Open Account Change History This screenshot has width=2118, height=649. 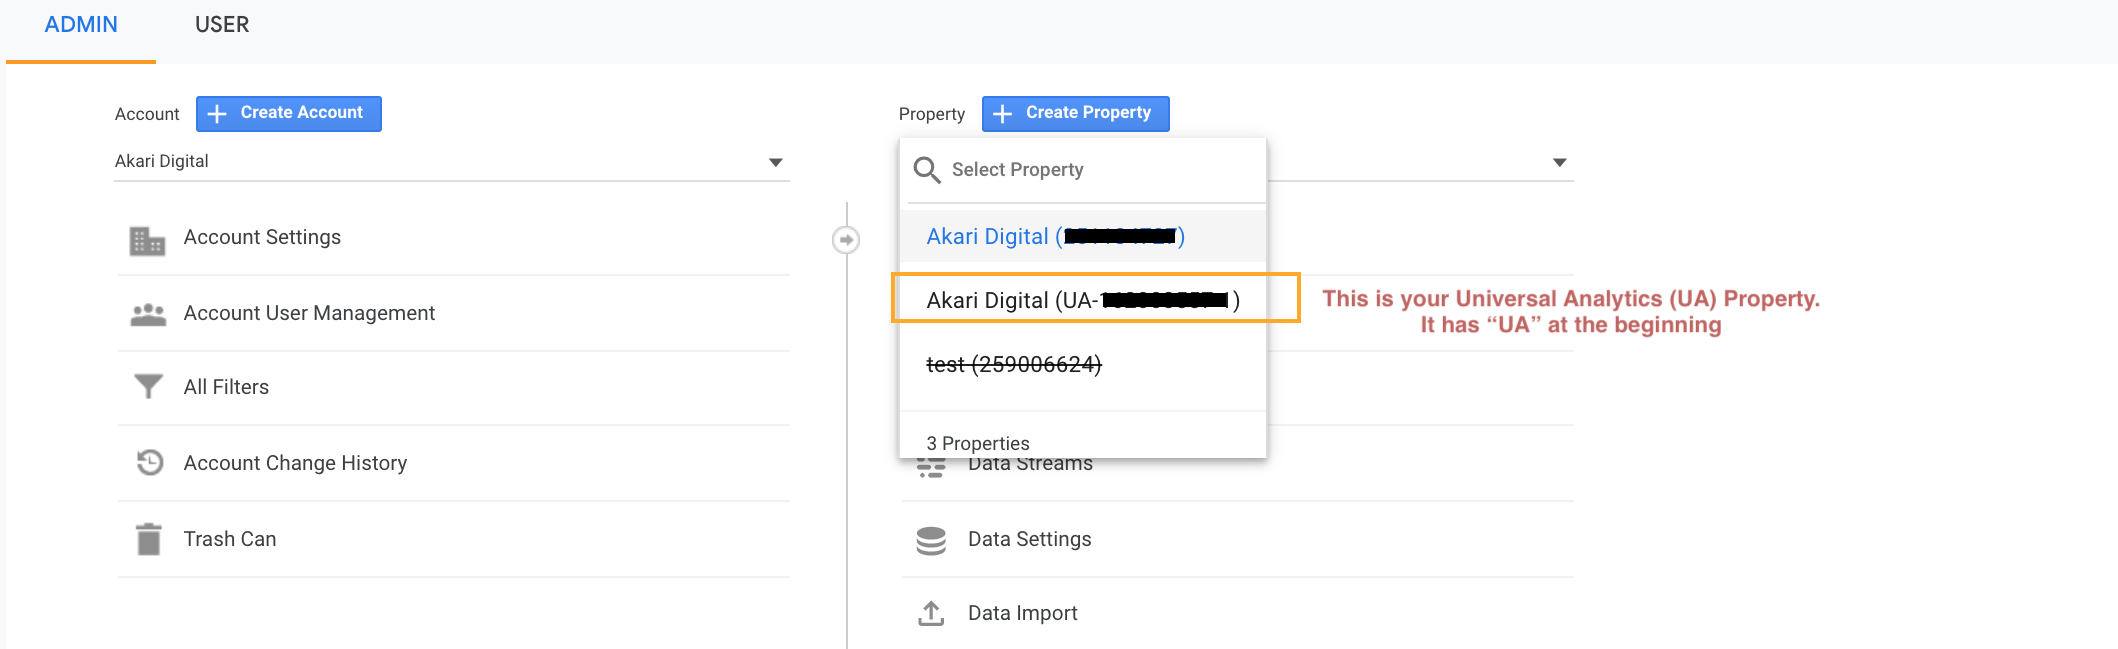[295, 464]
